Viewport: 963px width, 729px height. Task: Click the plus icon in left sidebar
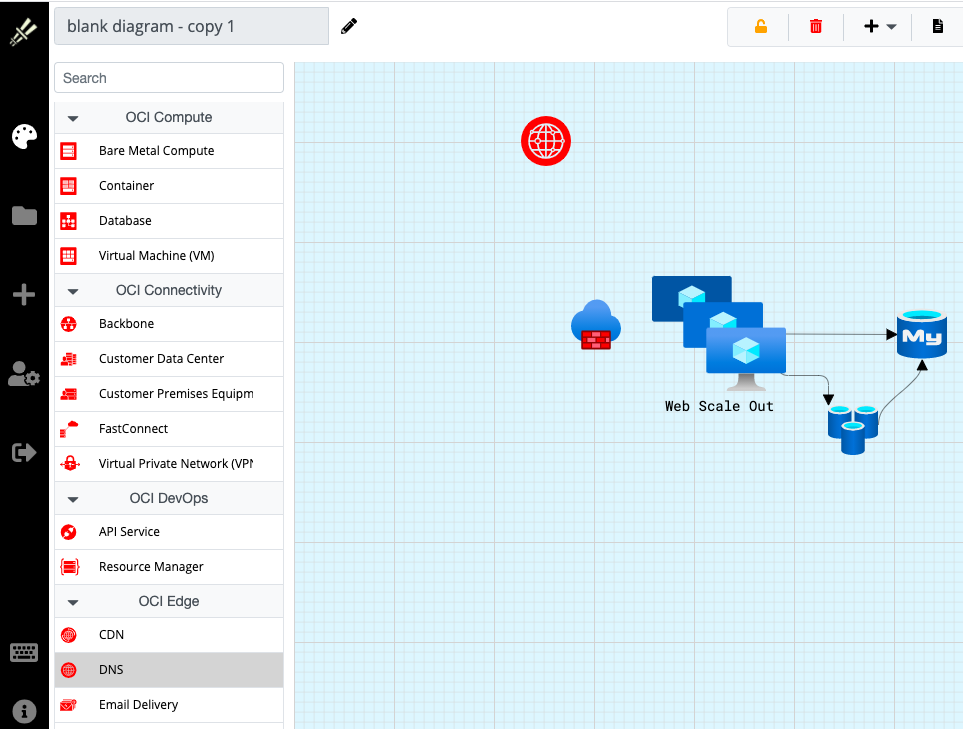(24, 295)
